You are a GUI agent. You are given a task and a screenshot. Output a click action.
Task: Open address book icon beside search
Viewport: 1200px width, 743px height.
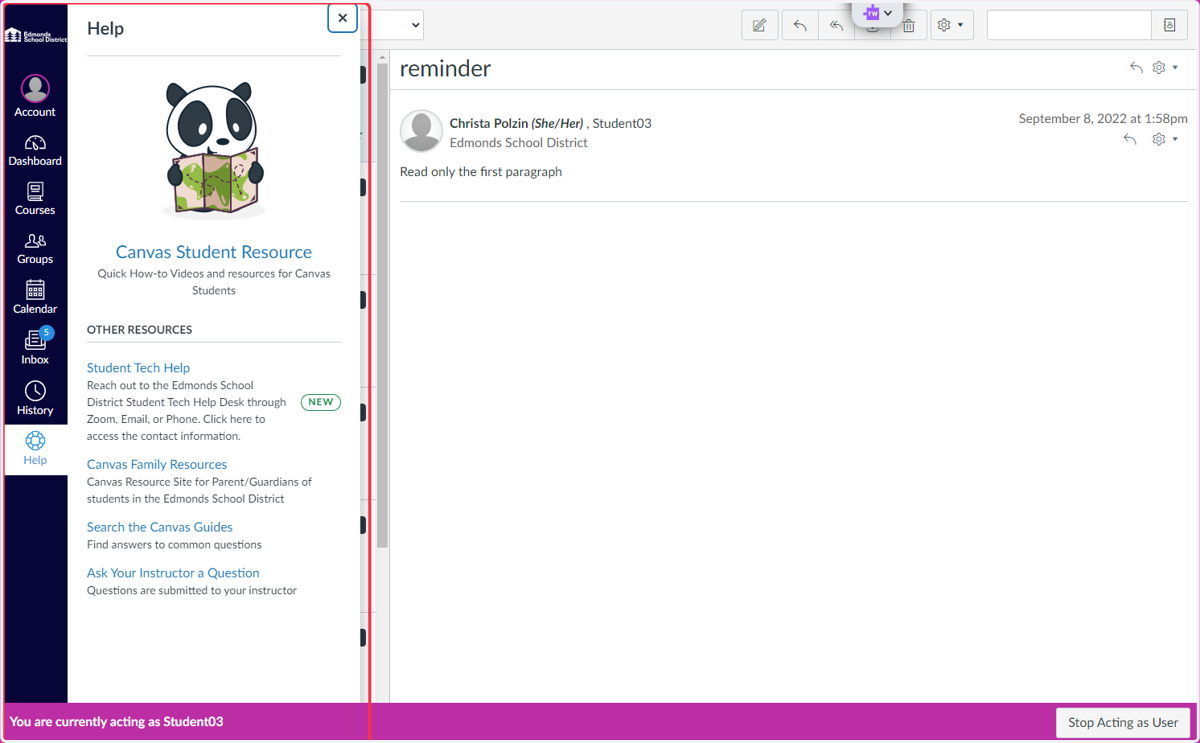point(1169,25)
